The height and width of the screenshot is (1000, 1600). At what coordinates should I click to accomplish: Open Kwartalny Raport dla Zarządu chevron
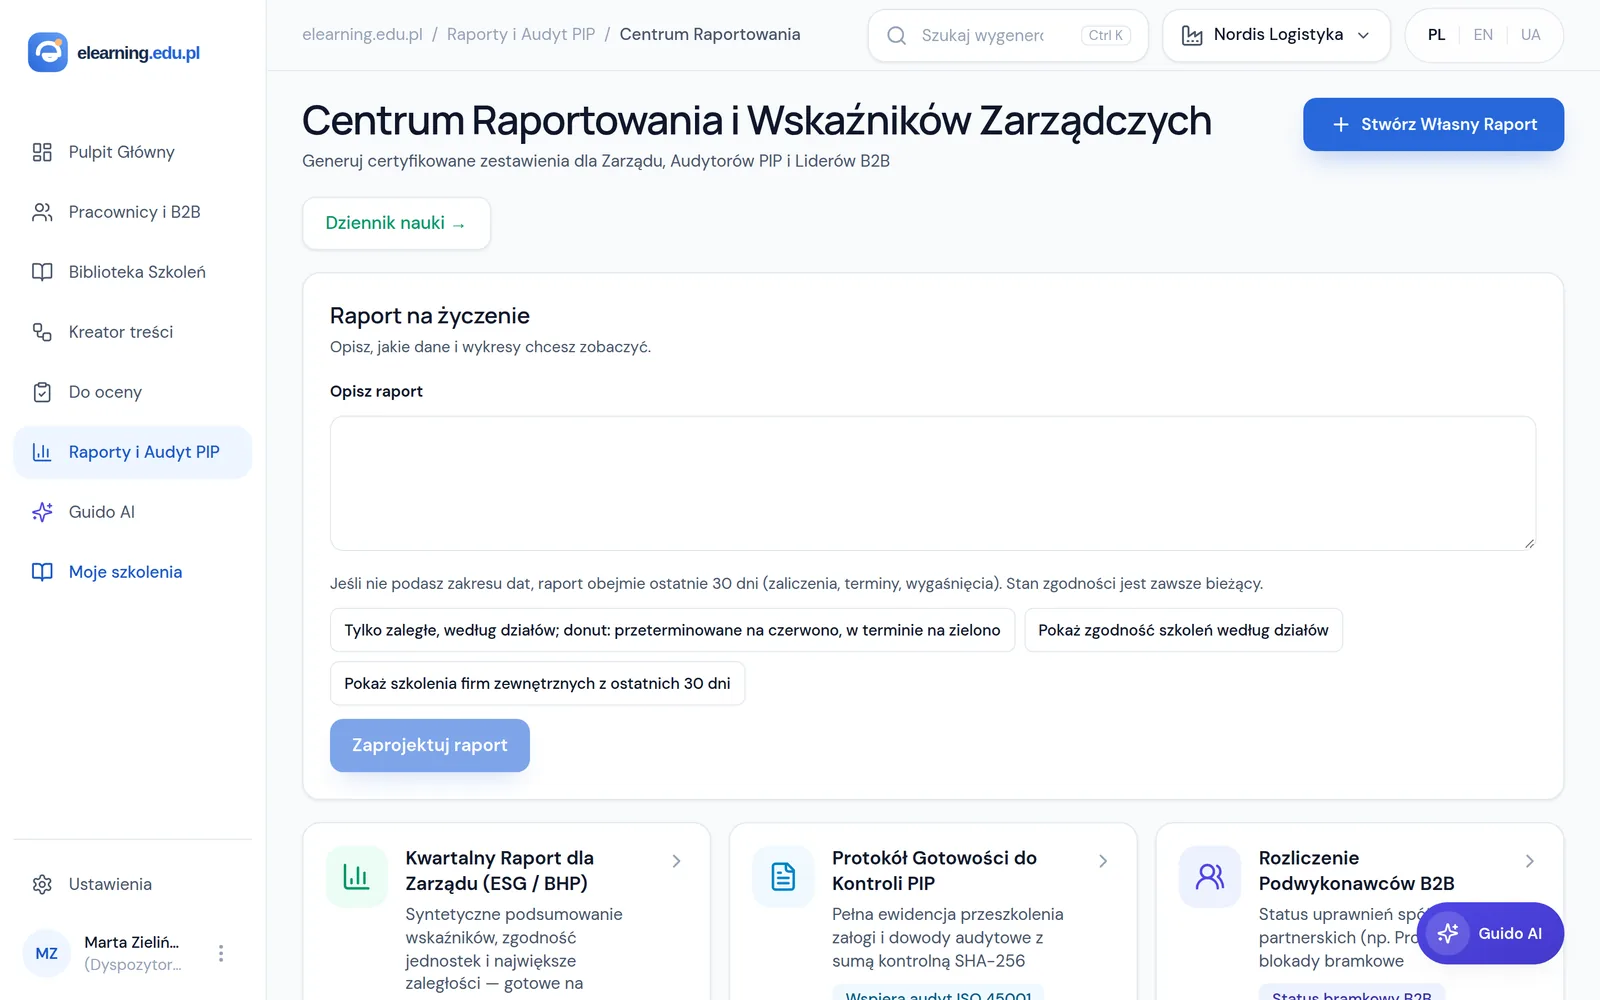(x=677, y=861)
